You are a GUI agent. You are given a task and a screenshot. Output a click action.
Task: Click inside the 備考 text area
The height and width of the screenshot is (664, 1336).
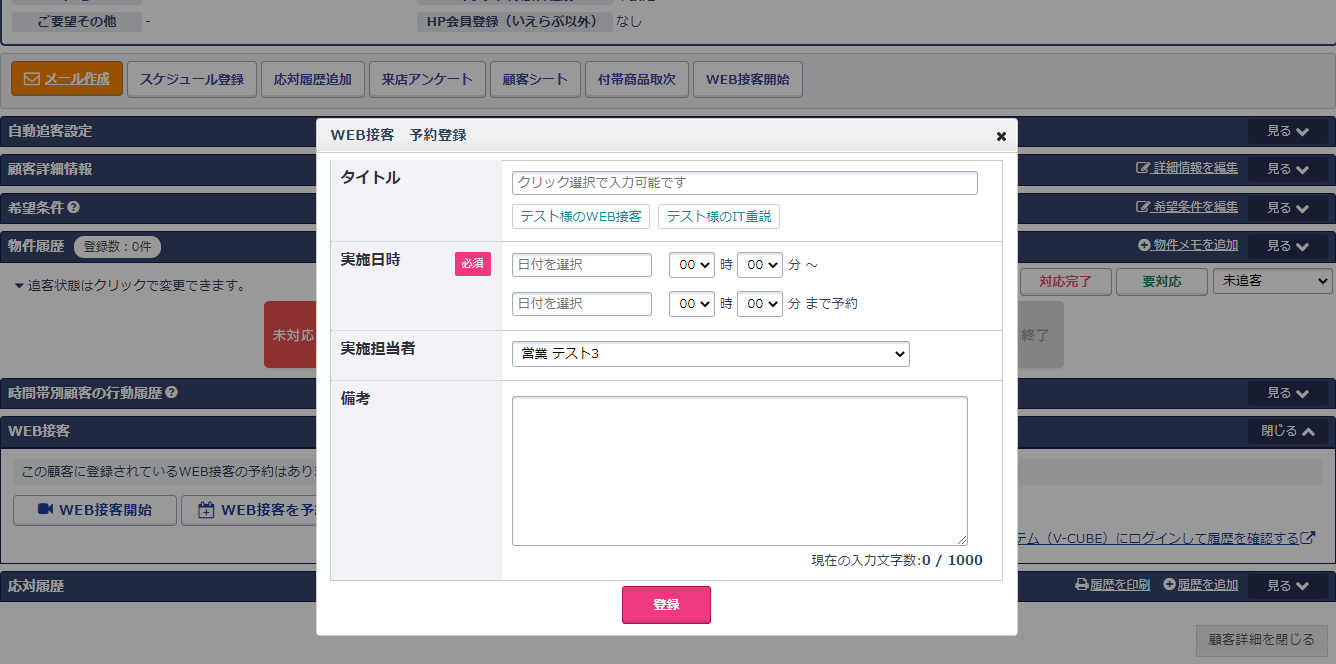(x=739, y=470)
